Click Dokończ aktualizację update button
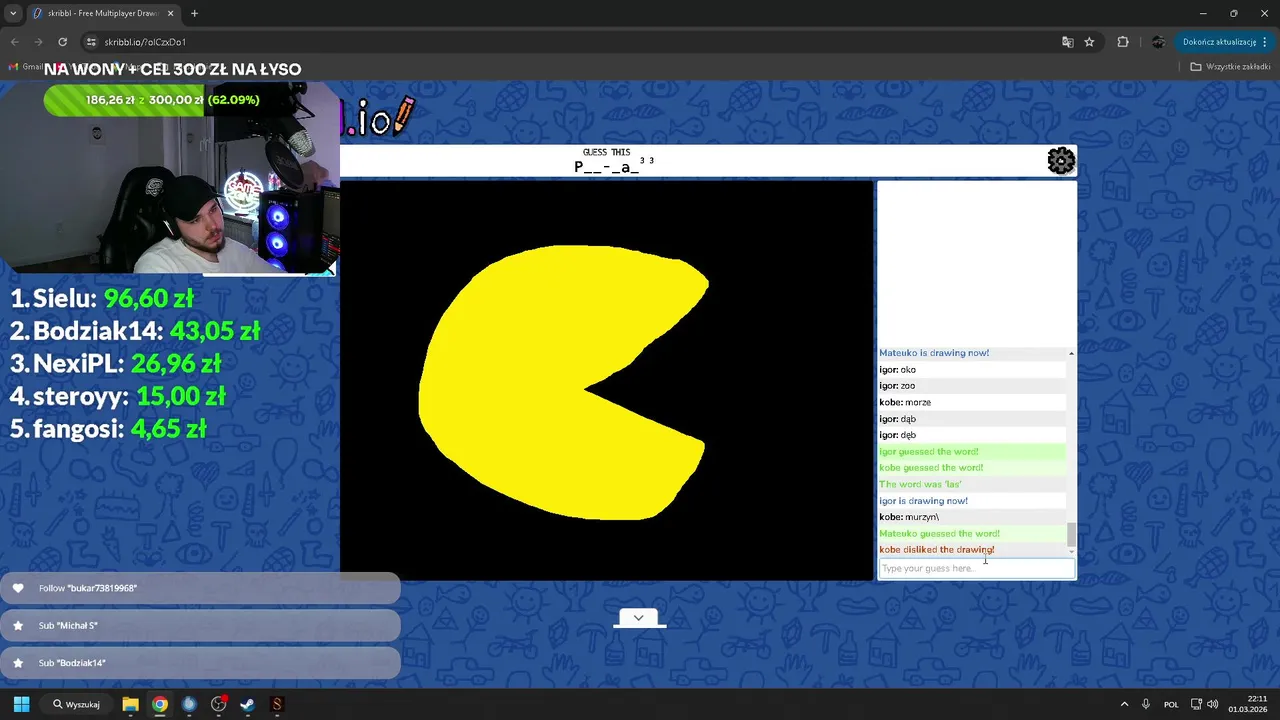 click(x=1218, y=42)
